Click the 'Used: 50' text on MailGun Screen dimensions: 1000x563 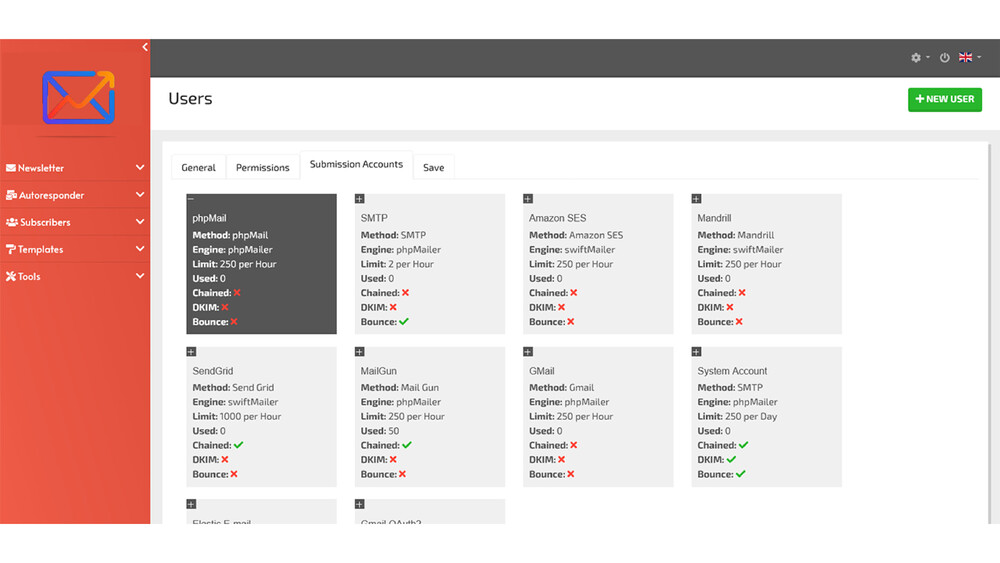379,431
